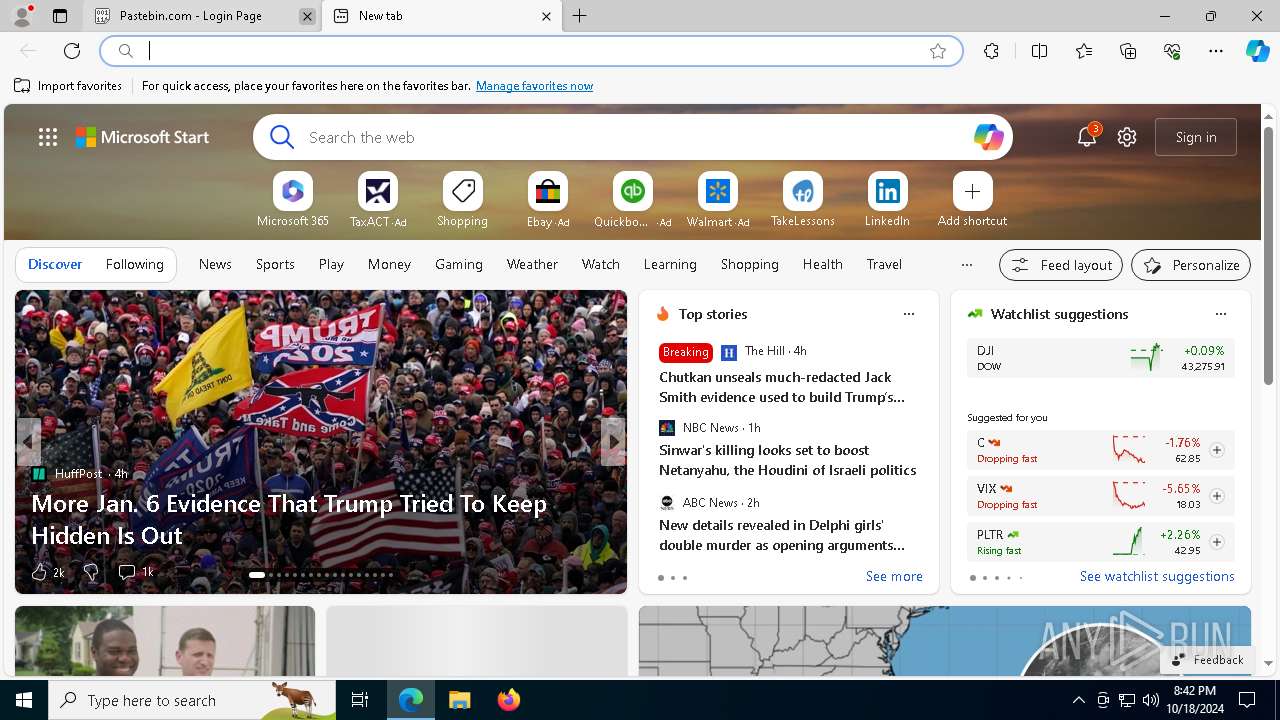
Task: Select the Weather category
Action: (x=532, y=264)
